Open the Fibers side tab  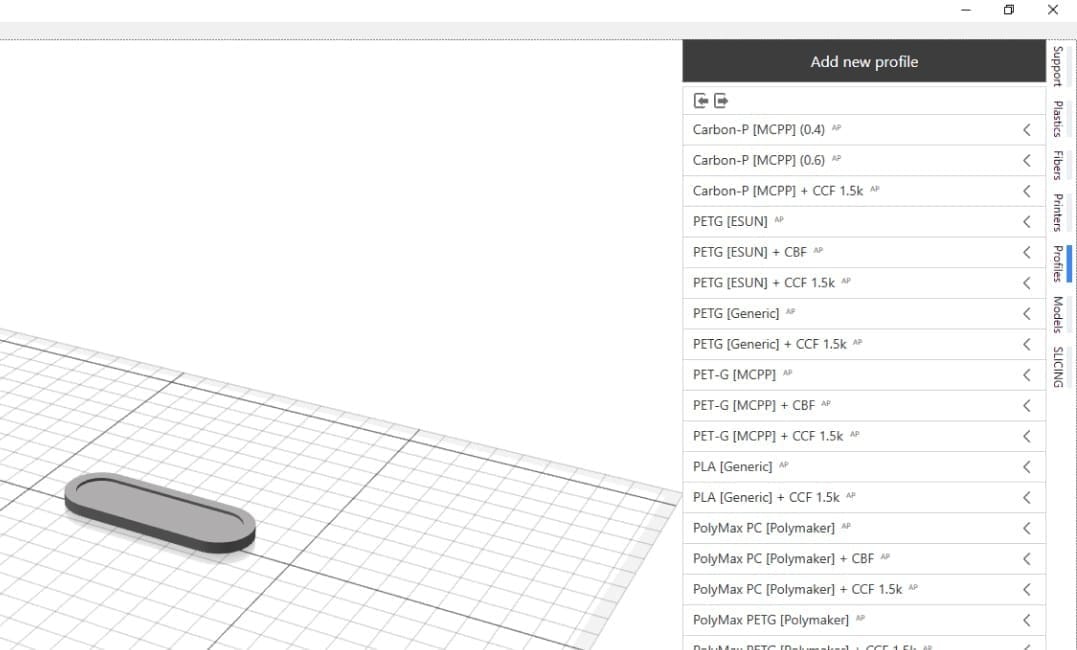(x=1058, y=165)
